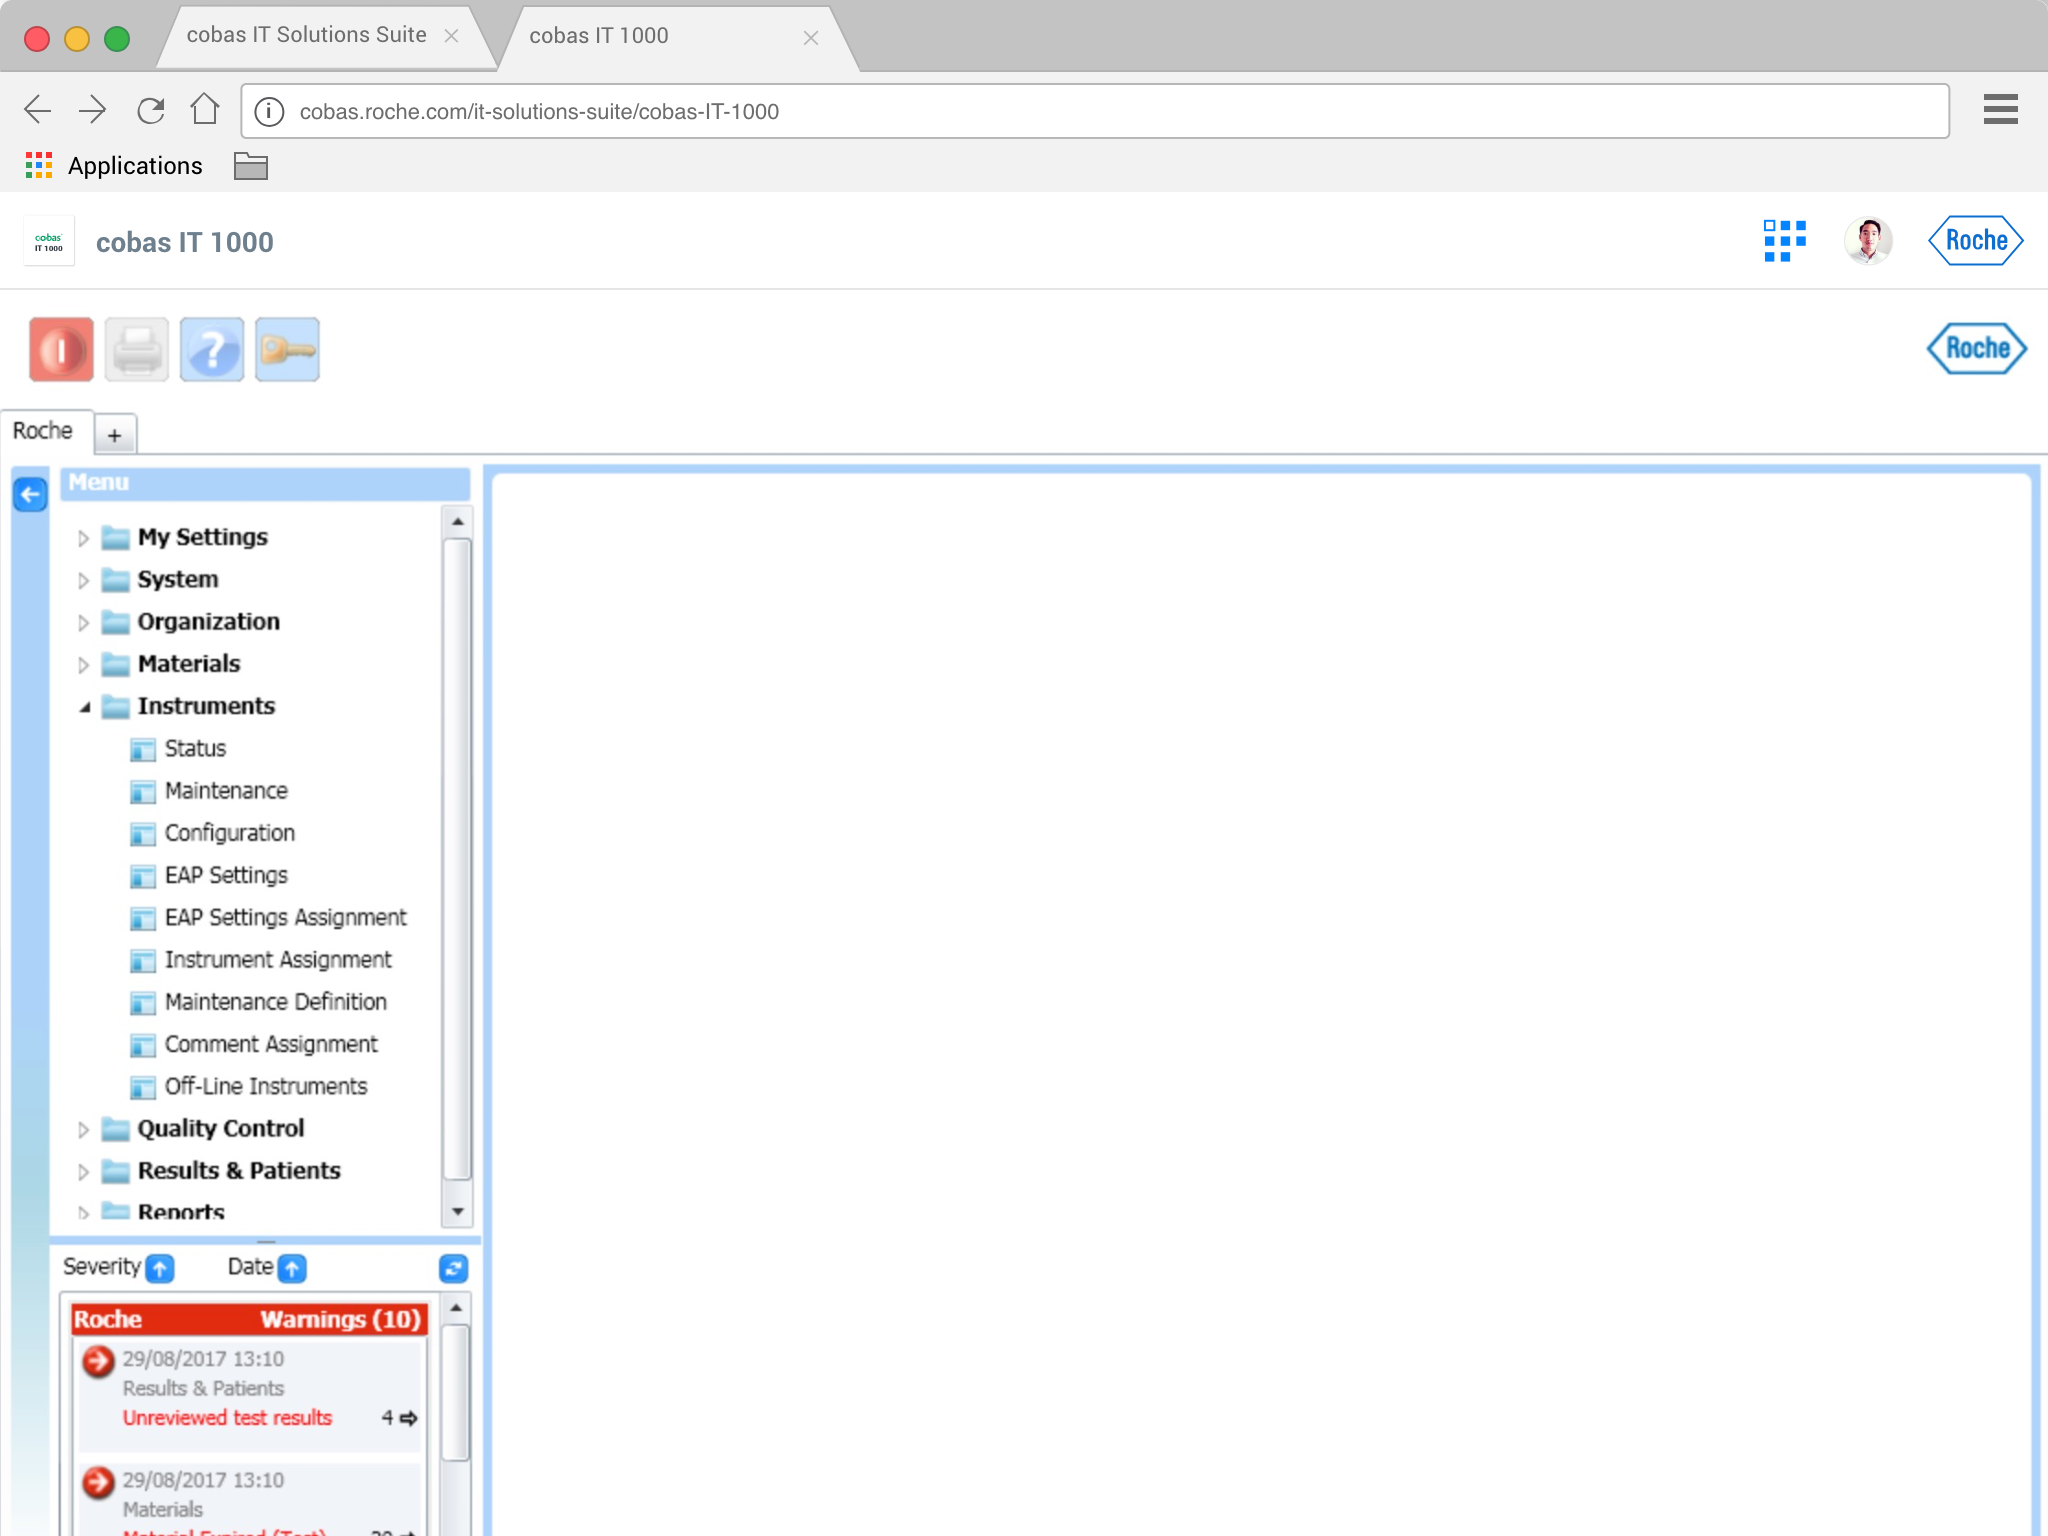Collapse menu panel with blue back arrow
Screen dimensions: 2048x1536
(x=30, y=494)
